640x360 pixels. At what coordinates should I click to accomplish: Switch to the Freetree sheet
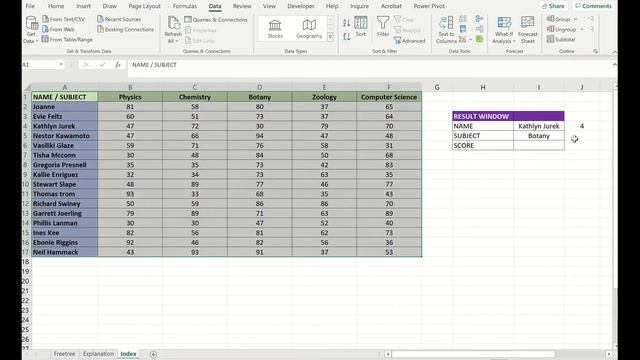click(x=64, y=354)
